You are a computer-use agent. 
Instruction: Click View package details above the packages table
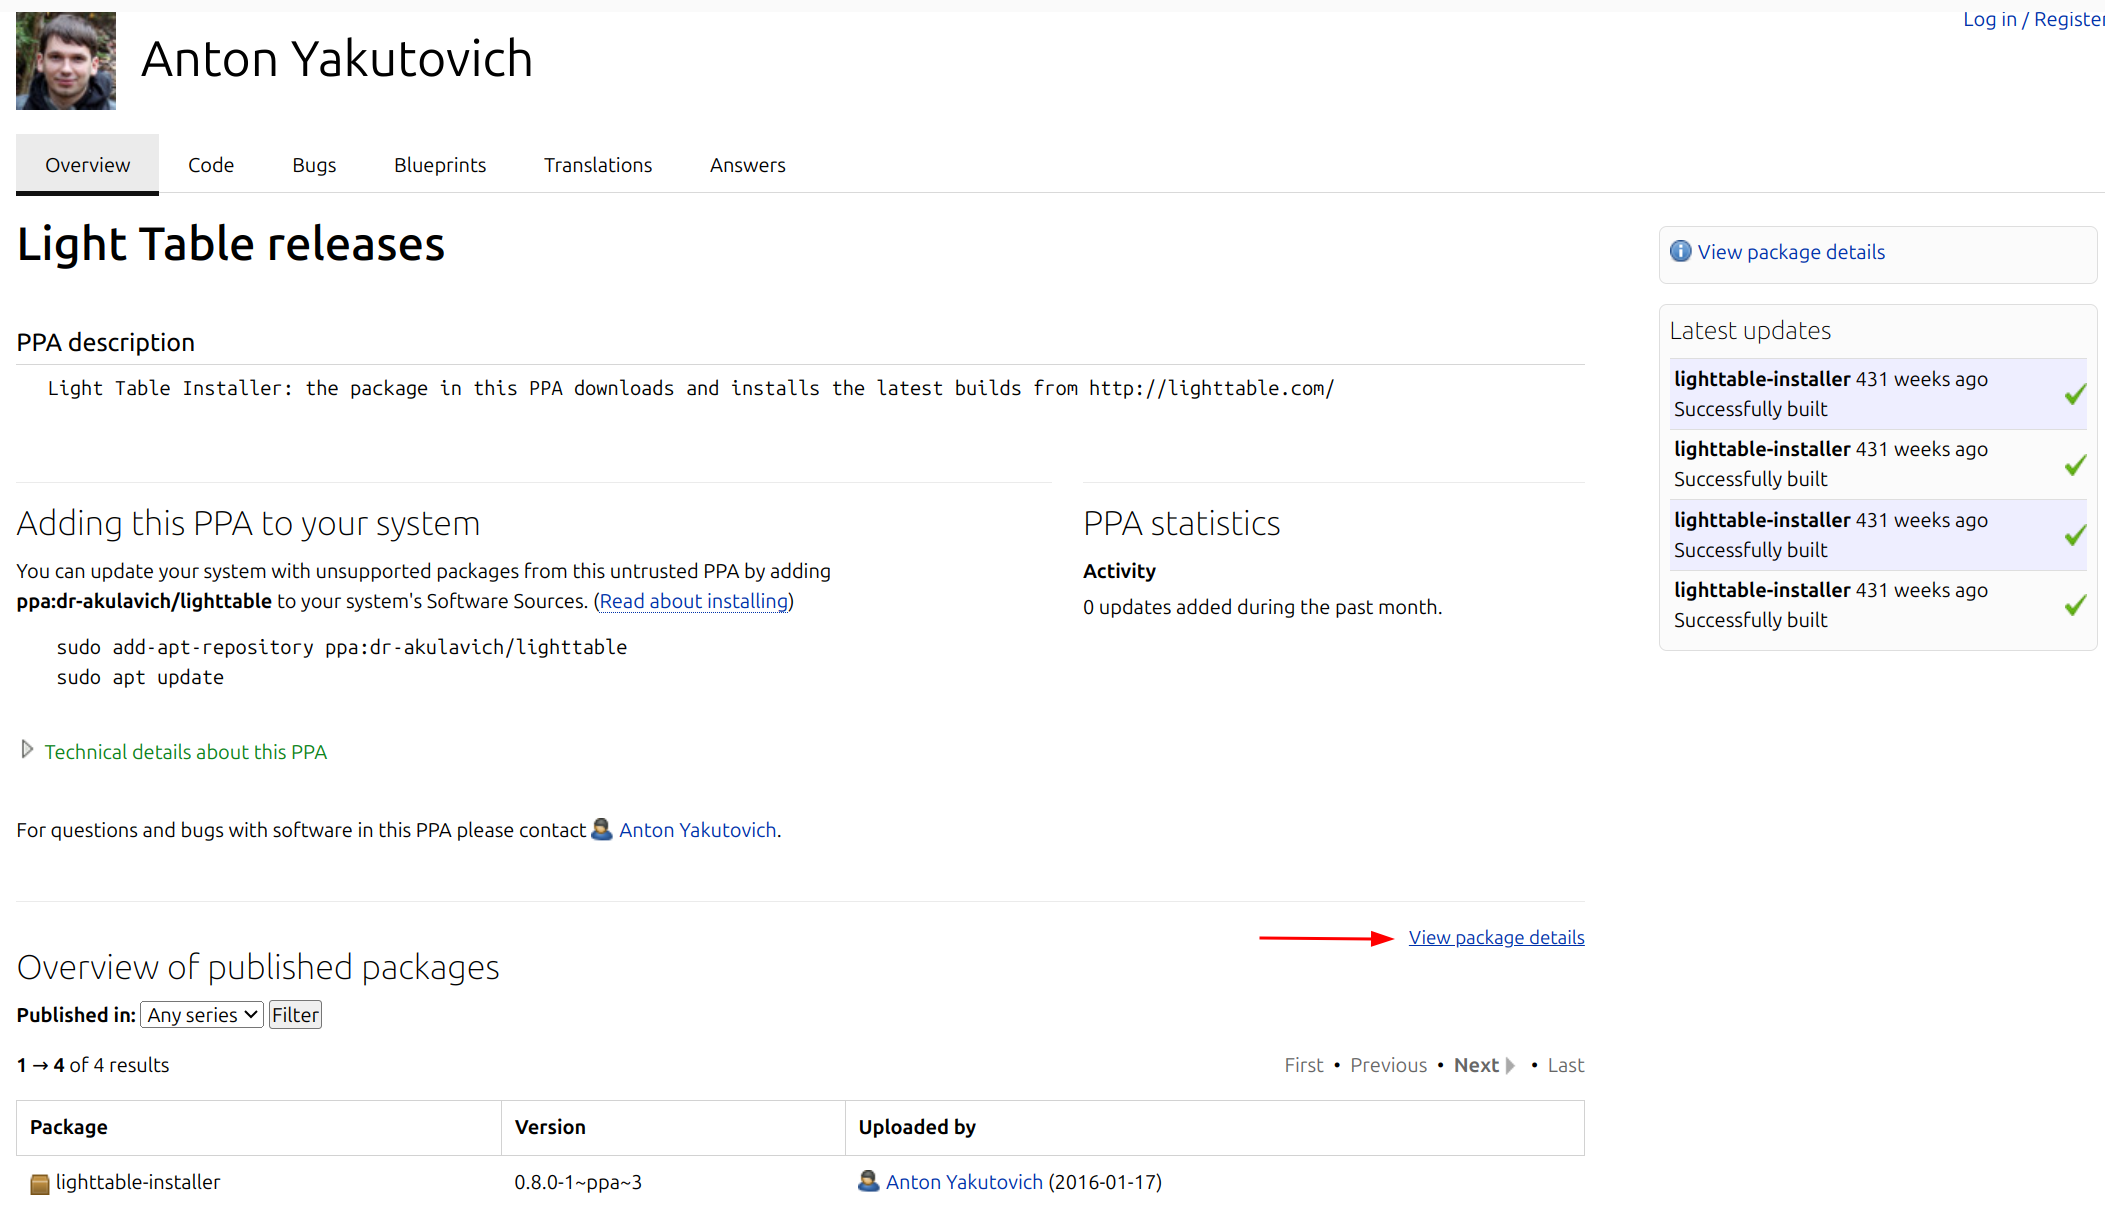coord(1497,937)
